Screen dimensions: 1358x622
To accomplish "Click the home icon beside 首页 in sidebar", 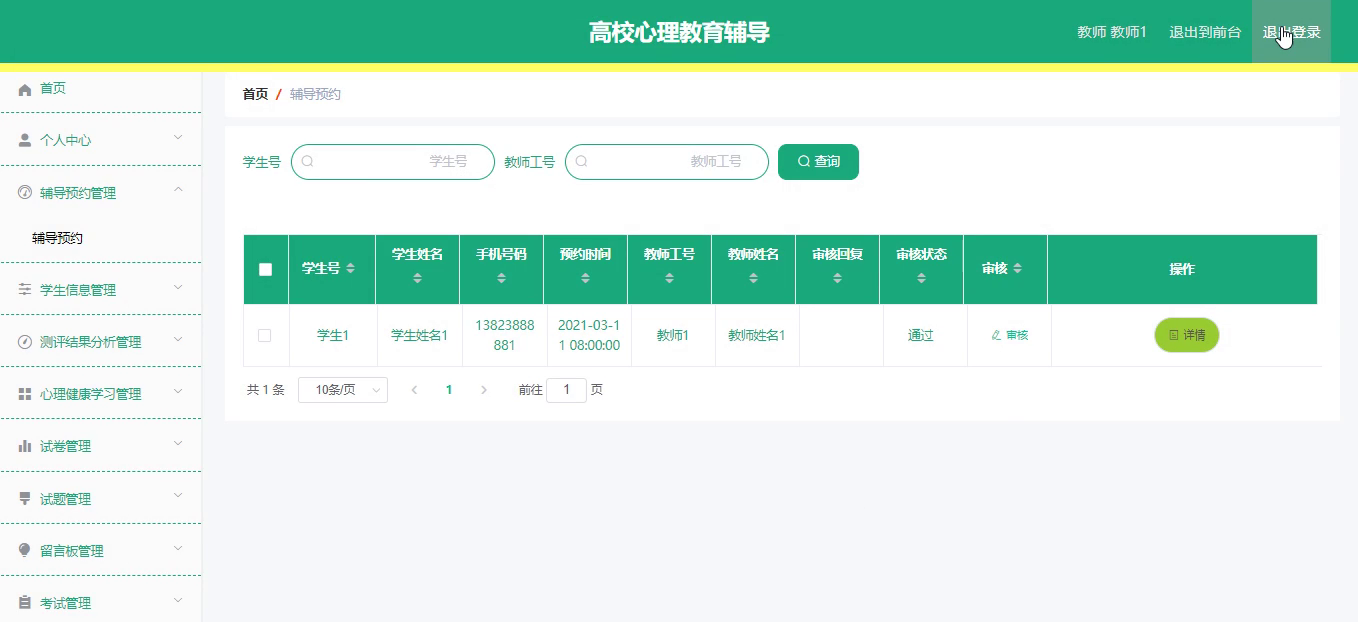I will pos(25,89).
